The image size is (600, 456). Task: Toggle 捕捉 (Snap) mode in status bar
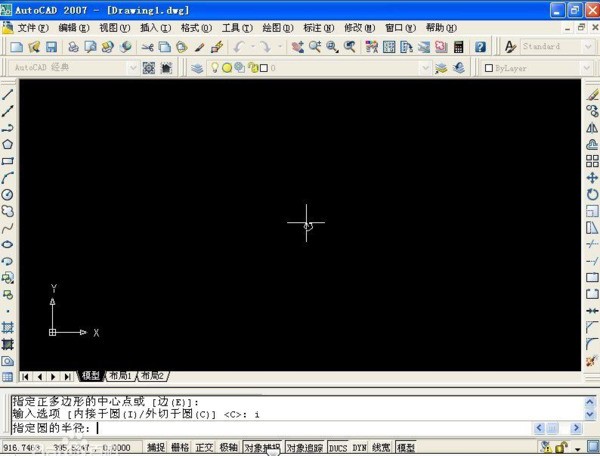tap(156, 448)
